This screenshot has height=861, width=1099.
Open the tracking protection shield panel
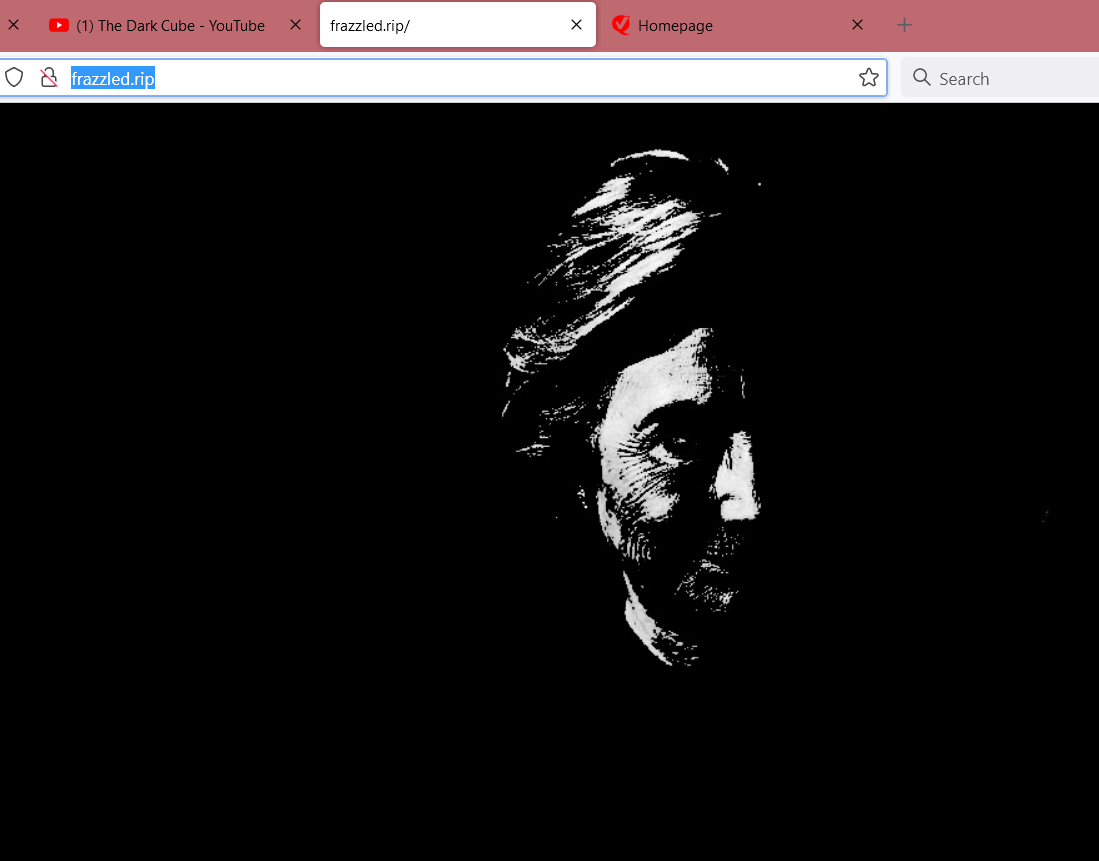coord(14,78)
